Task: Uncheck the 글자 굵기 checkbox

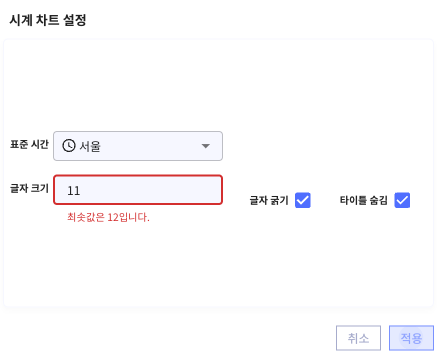Action: point(303,200)
